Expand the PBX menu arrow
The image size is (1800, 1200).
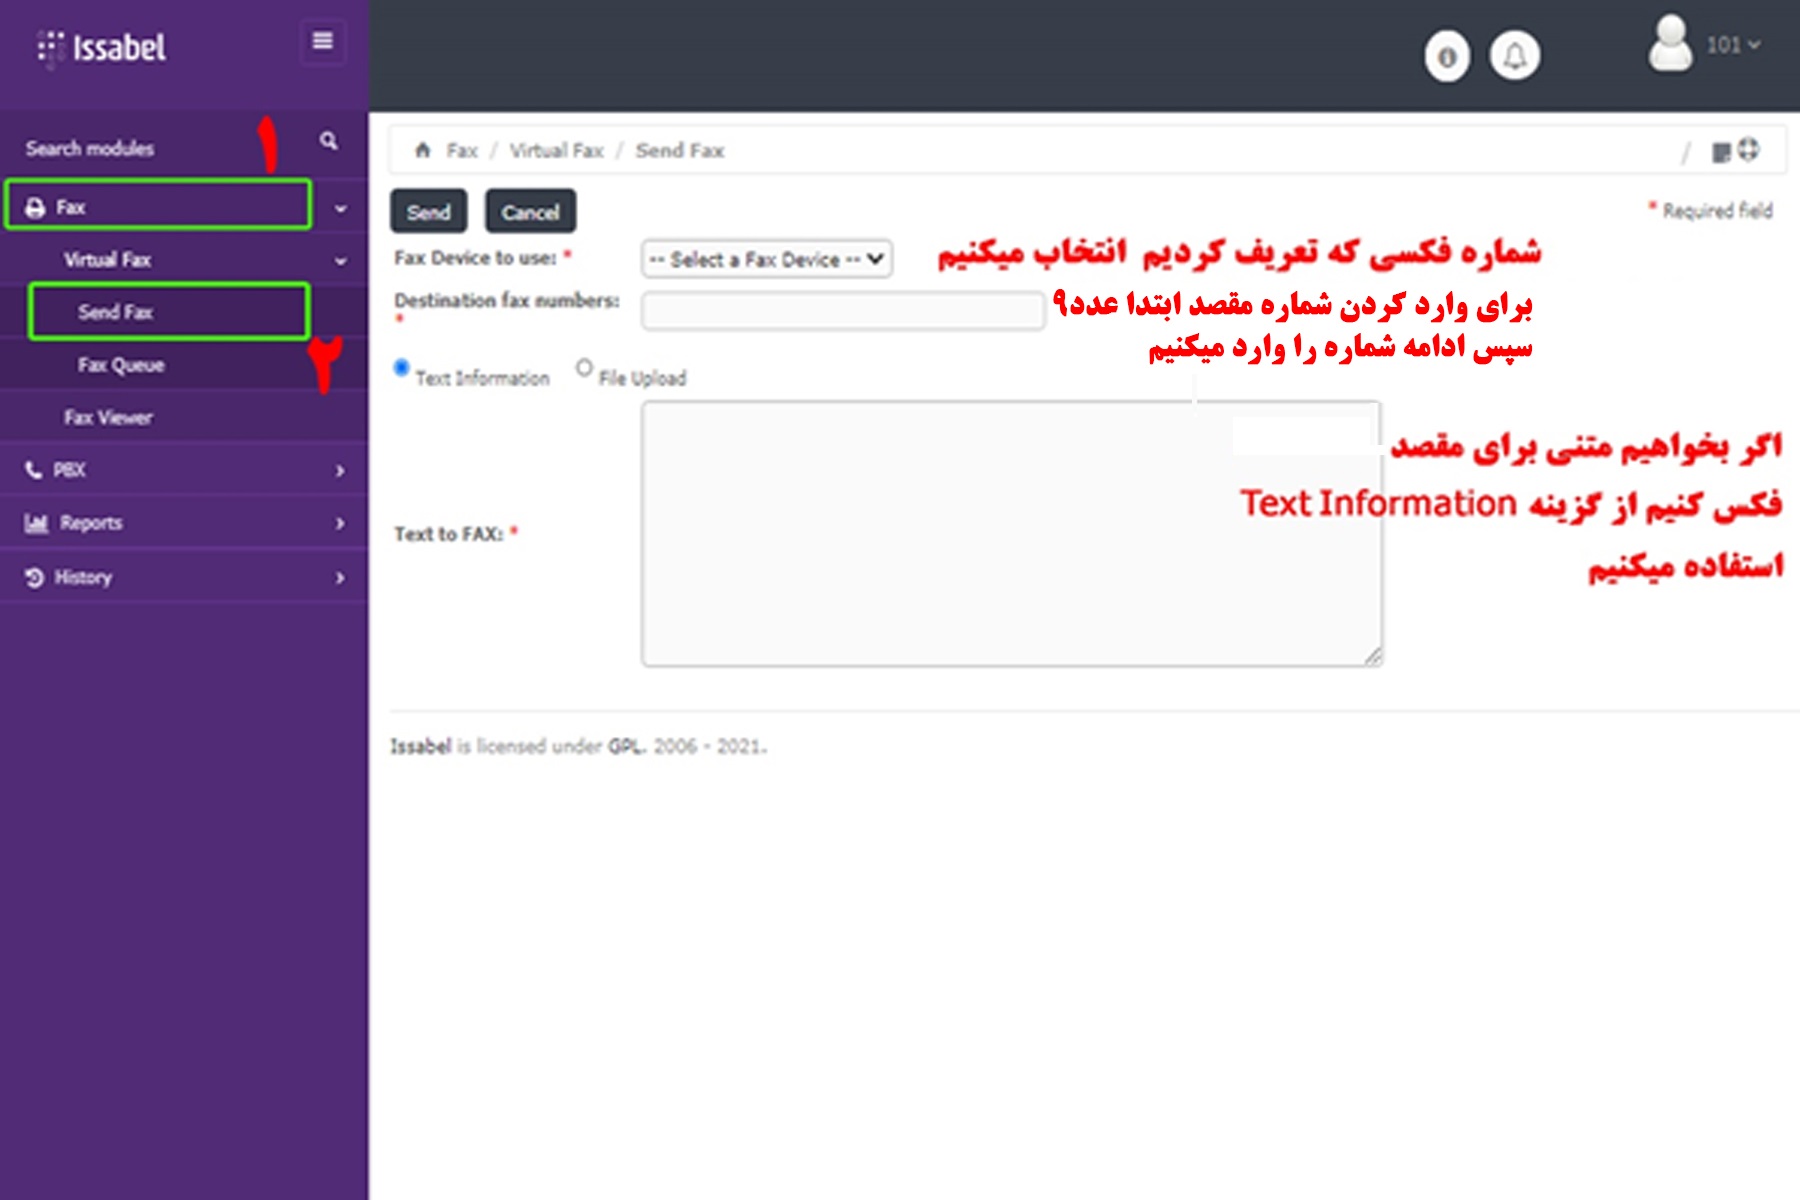pos(340,471)
